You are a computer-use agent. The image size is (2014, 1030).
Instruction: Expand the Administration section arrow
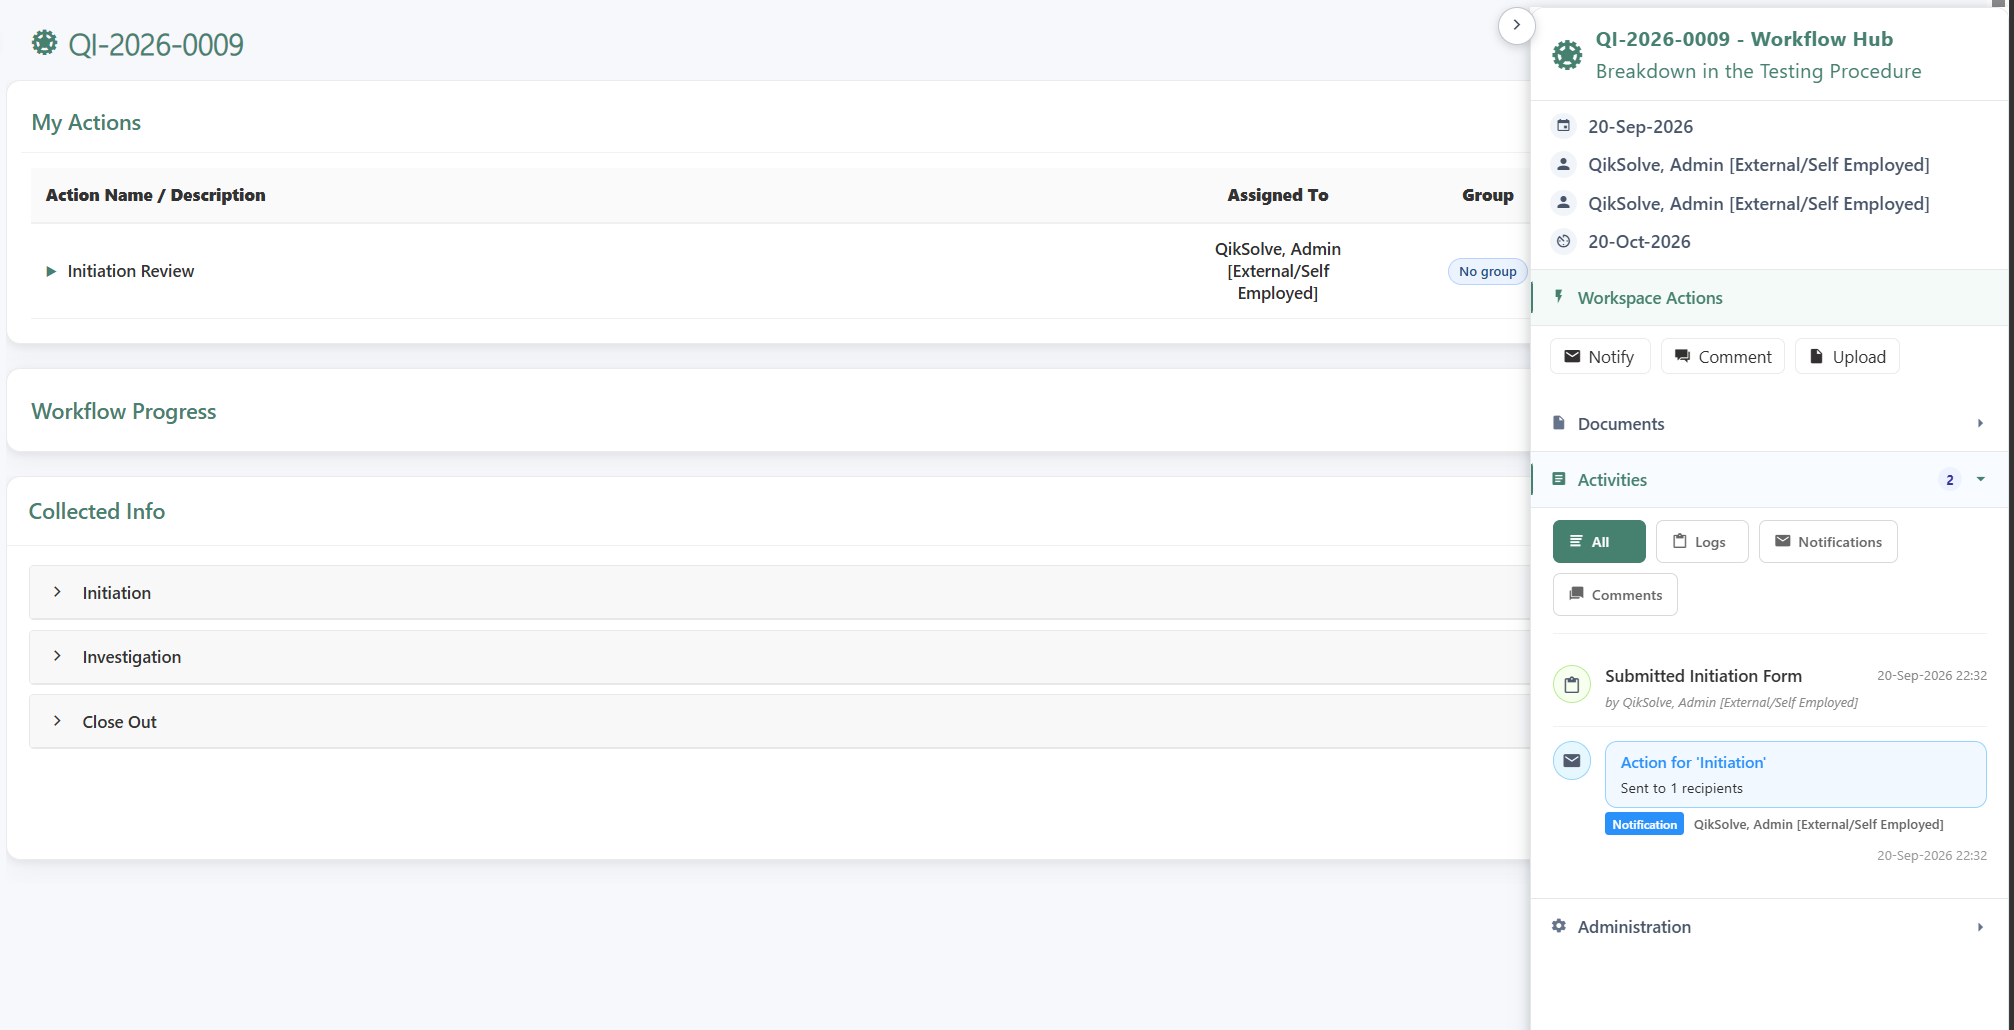click(x=1979, y=927)
